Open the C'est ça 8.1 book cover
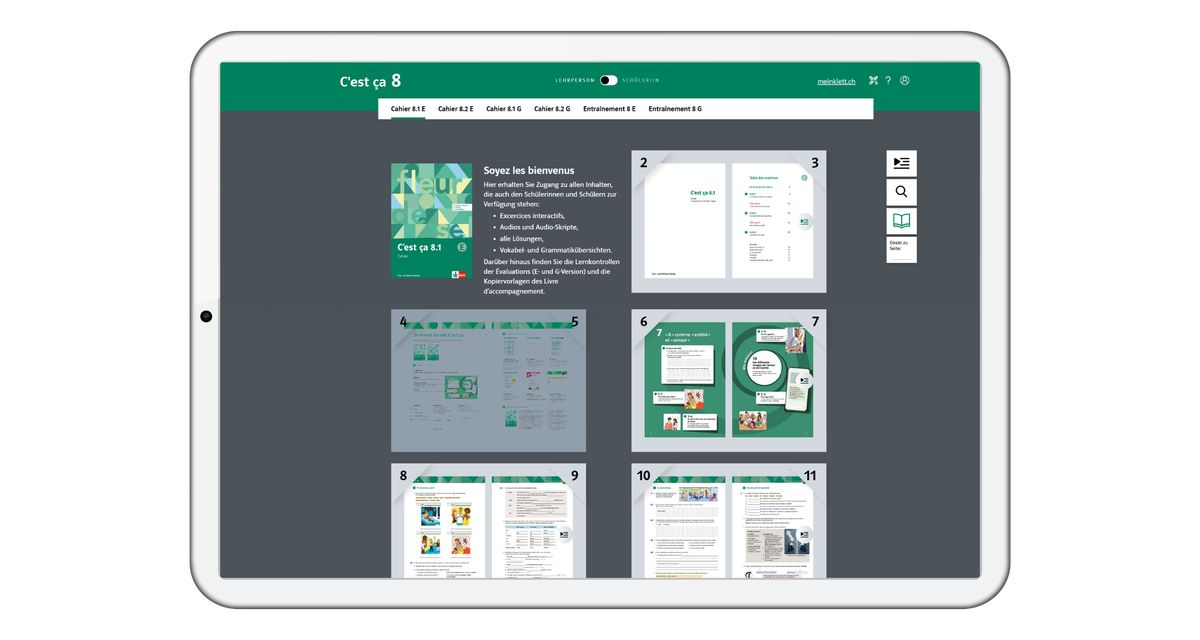Screen dimensions: 1200x640 coord(431,220)
